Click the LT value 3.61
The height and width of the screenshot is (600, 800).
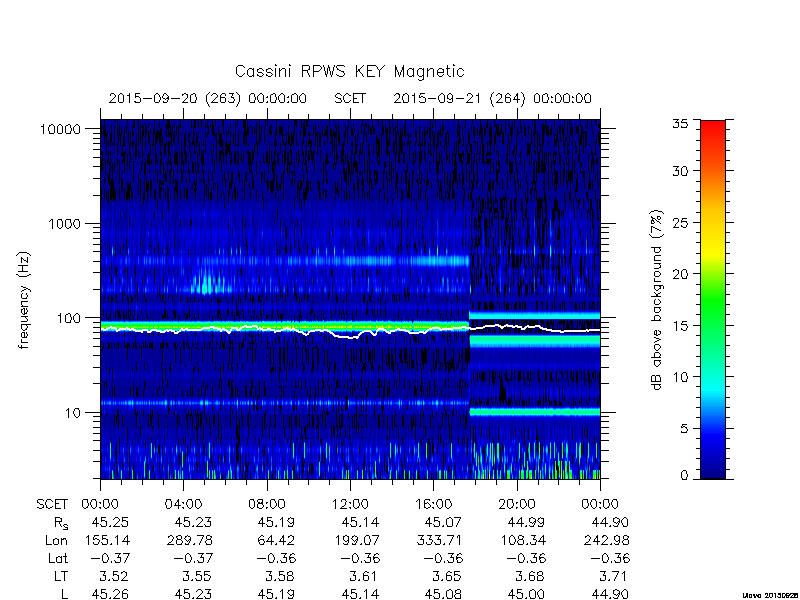[363, 577]
